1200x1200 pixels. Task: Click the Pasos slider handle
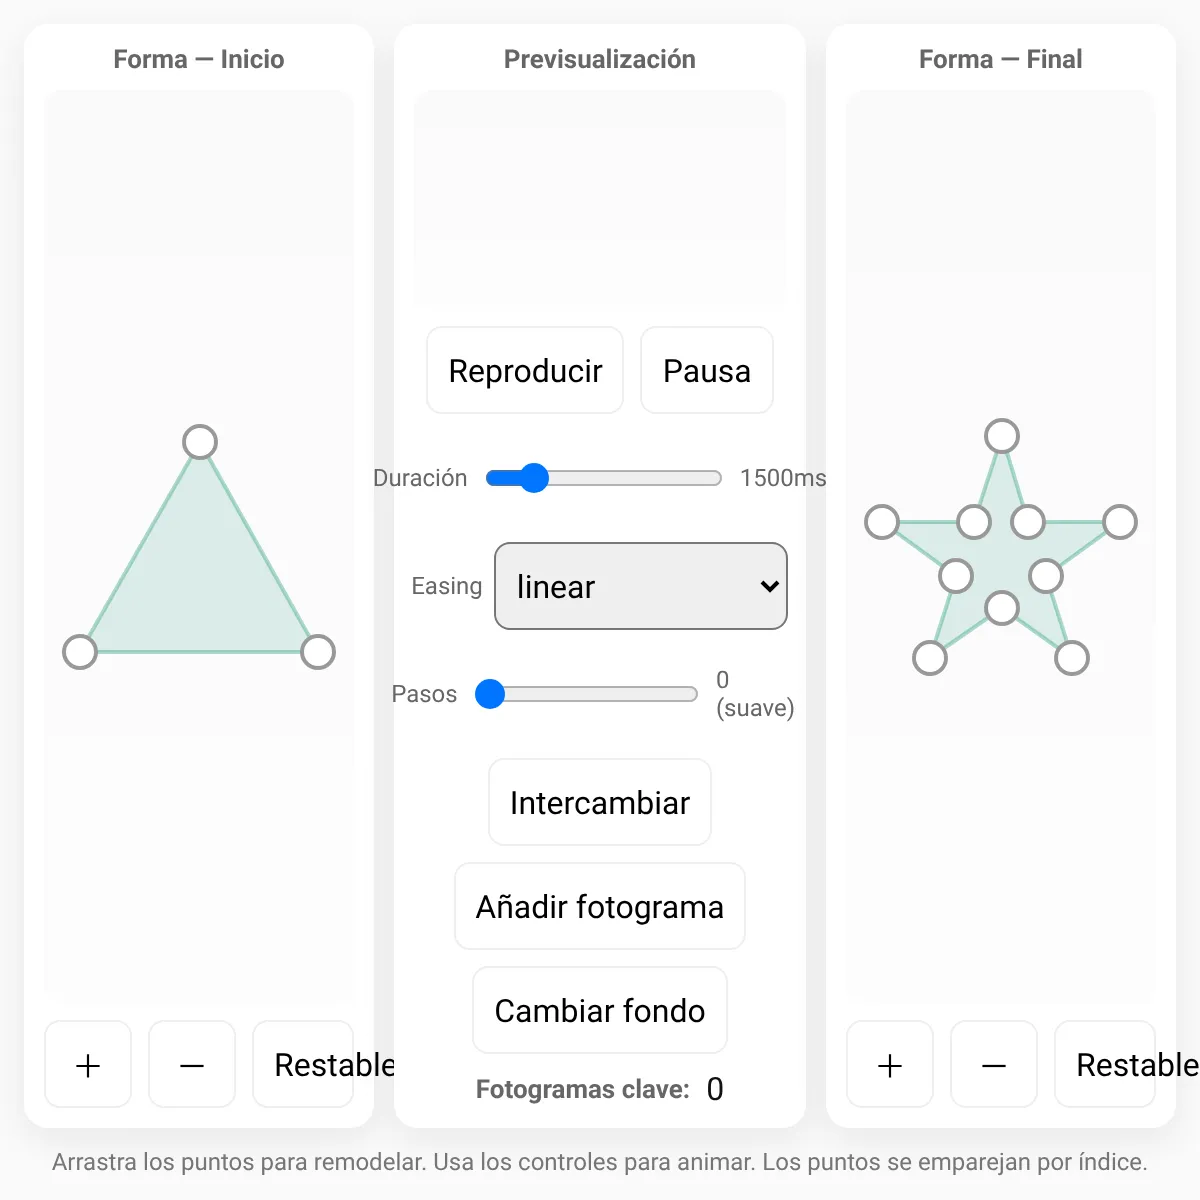(x=490, y=694)
